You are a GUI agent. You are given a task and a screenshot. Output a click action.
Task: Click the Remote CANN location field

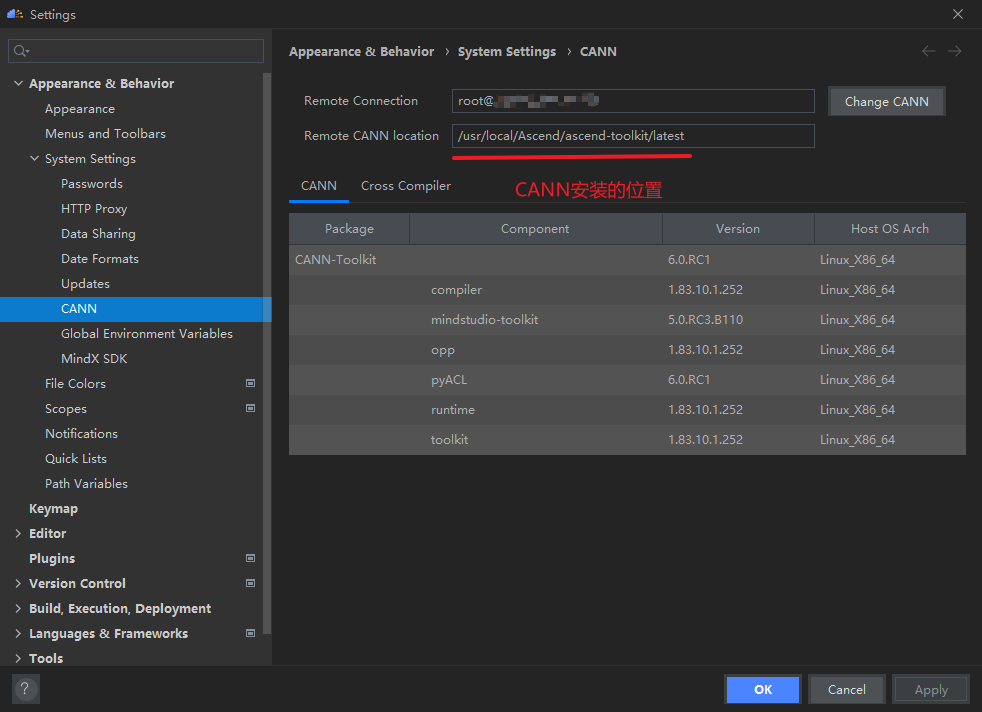[633, 136]
